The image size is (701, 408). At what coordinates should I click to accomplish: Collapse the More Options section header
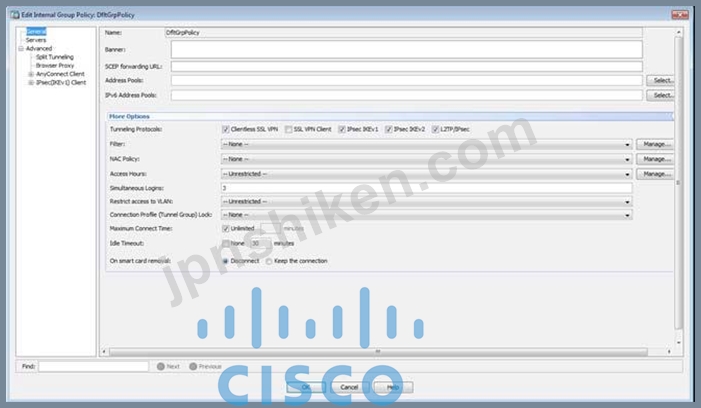coord(389,116)
